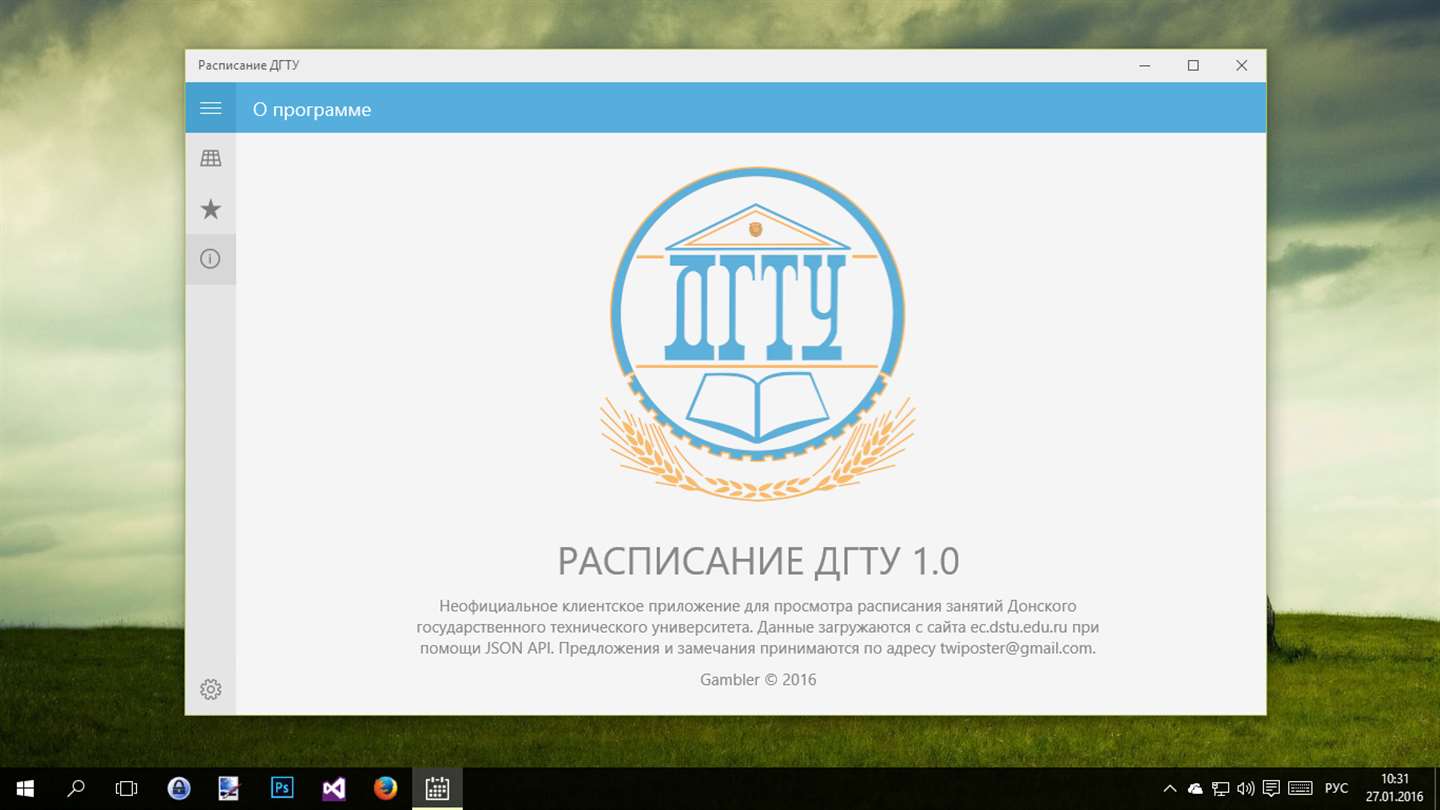Open the clock and date flyout
The width and height of the screenshot is (1440, 810).
(1394, 788)
